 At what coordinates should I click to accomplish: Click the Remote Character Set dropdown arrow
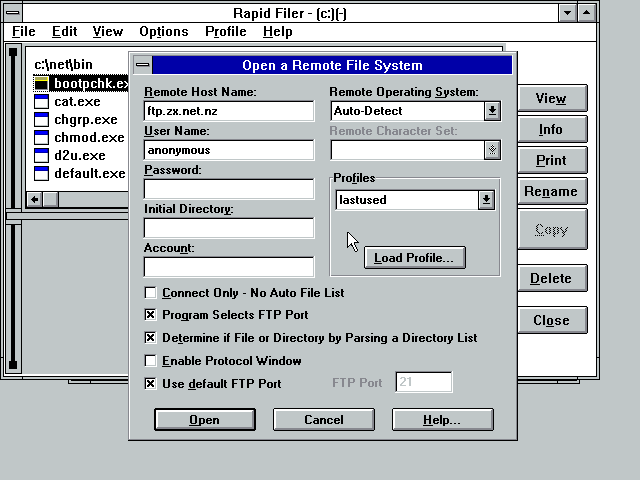[x=492, y=150]
